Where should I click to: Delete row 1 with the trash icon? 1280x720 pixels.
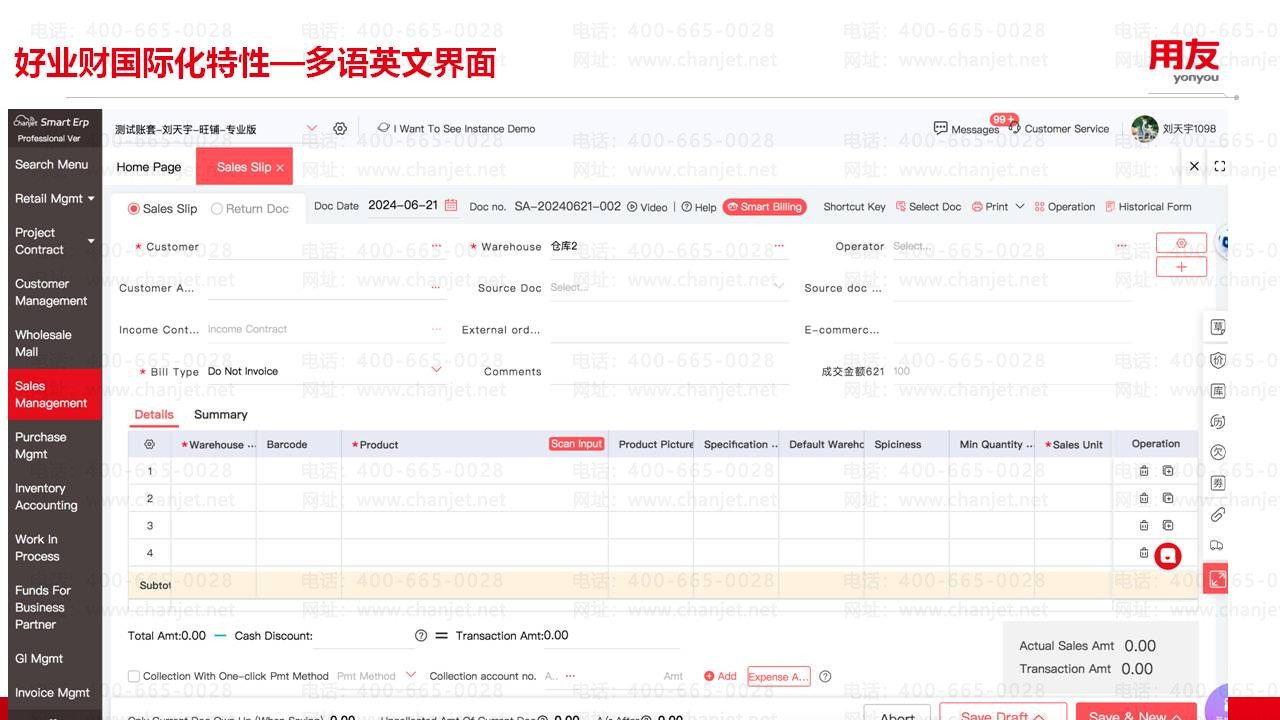tap(1144, 471)
